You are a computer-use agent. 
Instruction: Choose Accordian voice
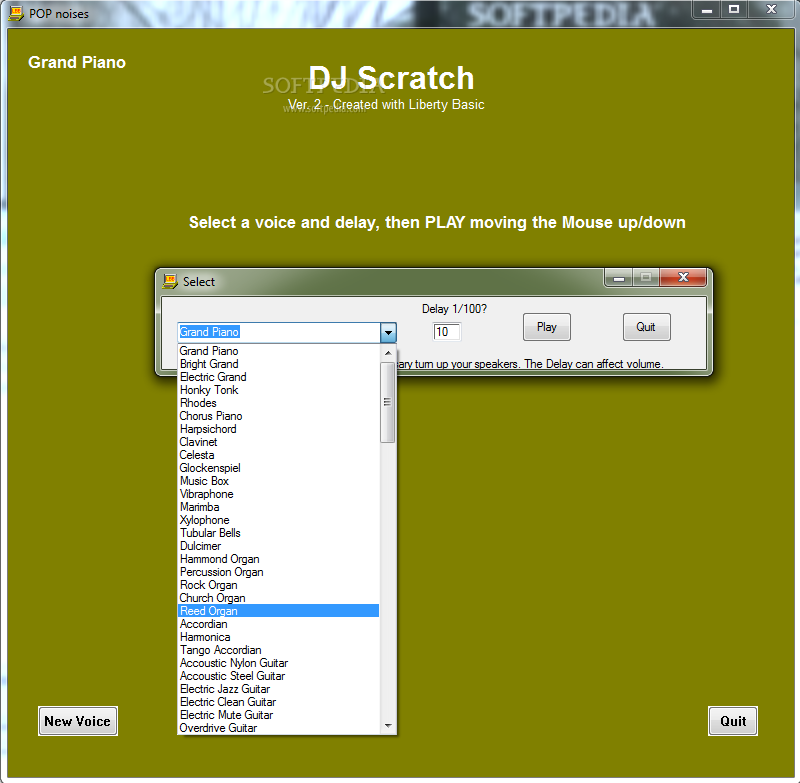tap(279, 624)
